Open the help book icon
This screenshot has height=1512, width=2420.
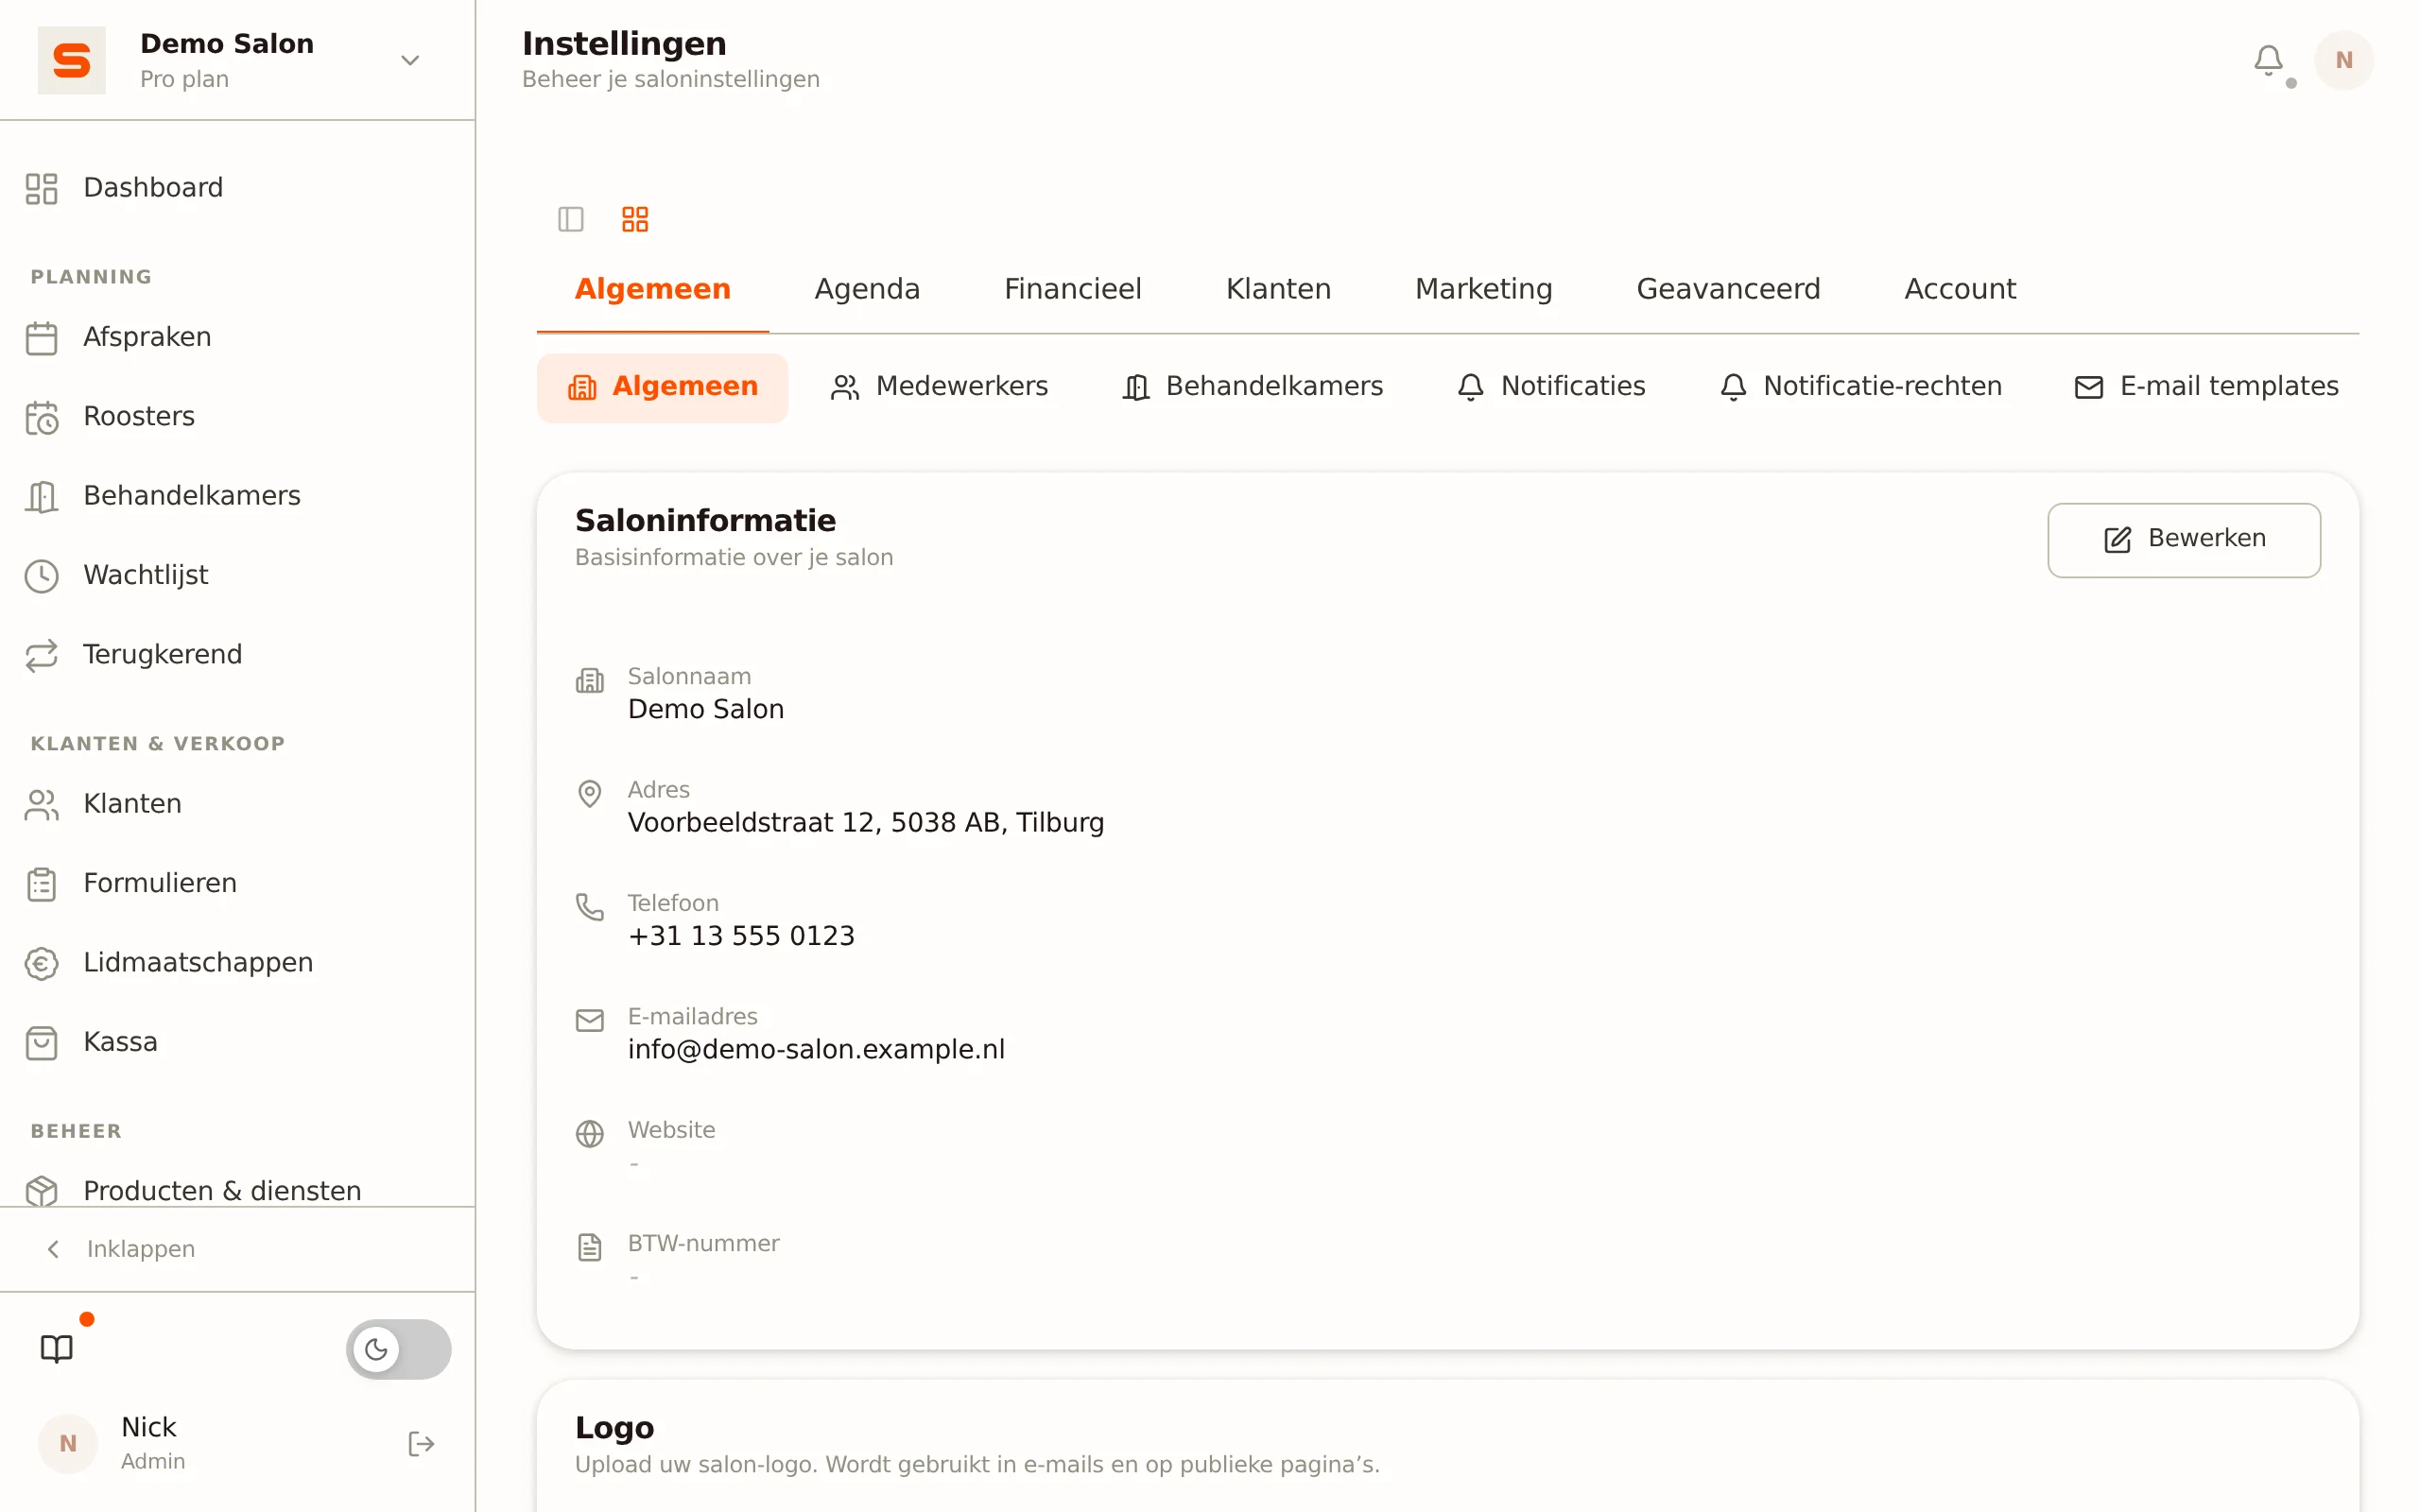[x=57, y=1348]
